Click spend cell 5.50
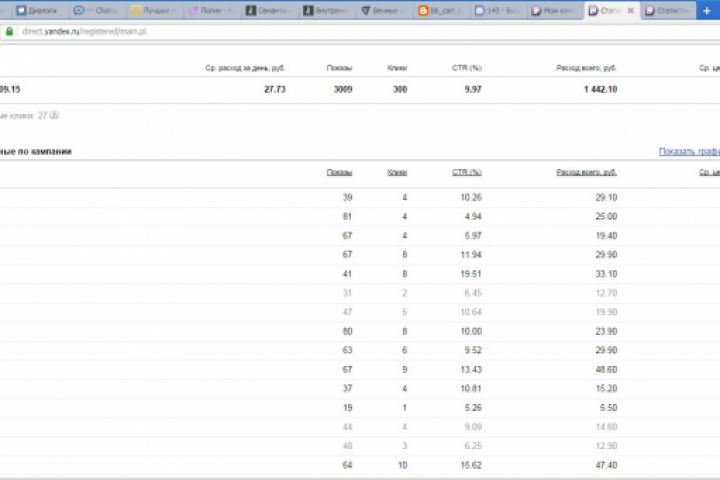The height and width of the screenshot is (480, 720). [x=608, y=408]
